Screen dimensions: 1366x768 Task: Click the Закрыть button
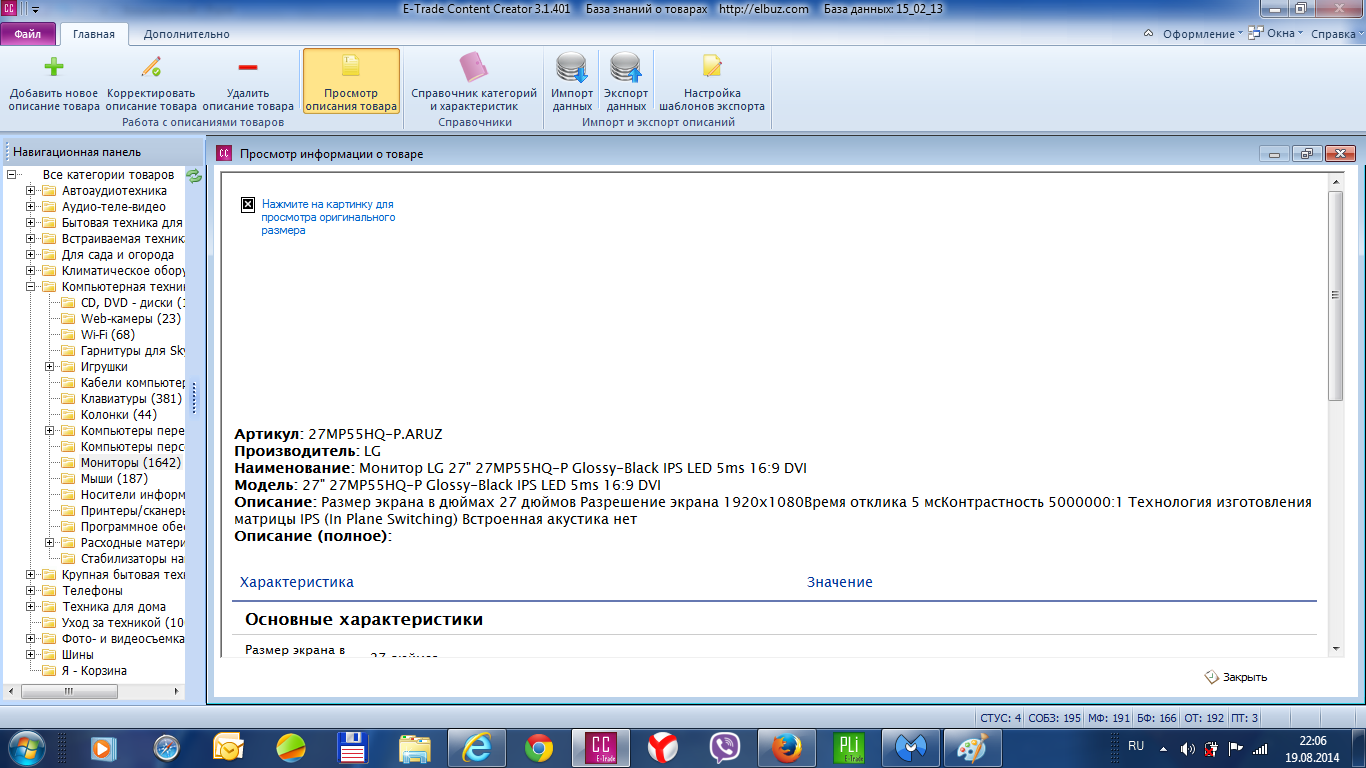tap(1236, 677)
